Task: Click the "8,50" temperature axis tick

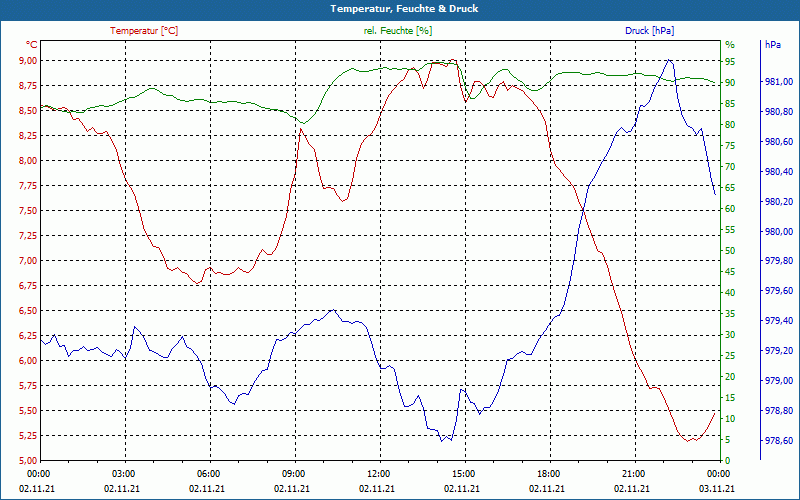Action: click(29, 111)
